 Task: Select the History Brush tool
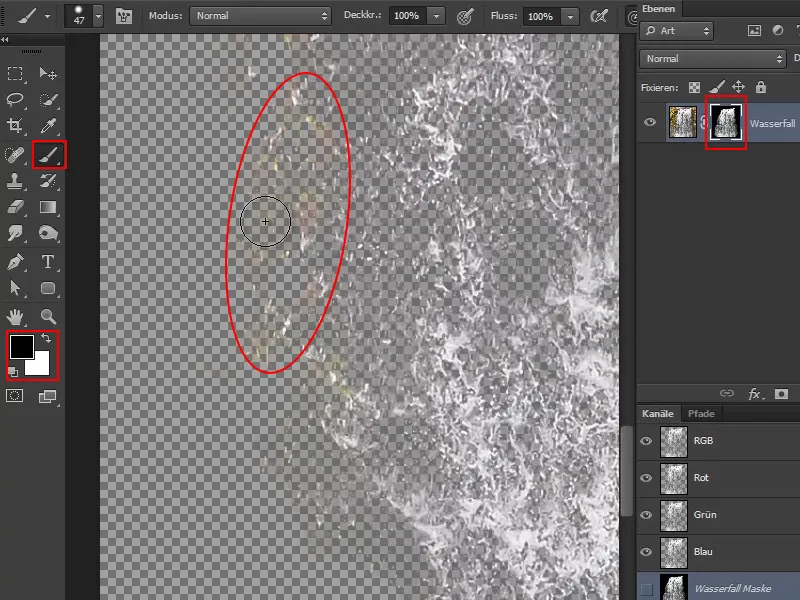point(48,181)
